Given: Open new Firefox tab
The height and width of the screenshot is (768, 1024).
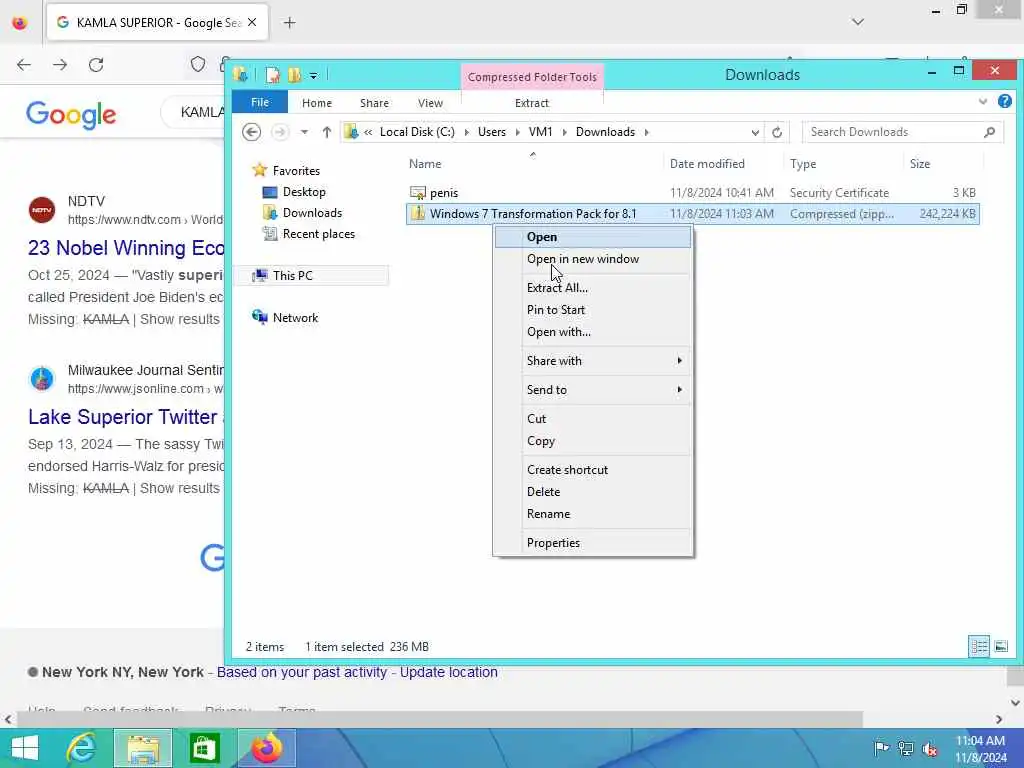Looking at the screenshot, I should pyautogui.click(x=290, y=23).
